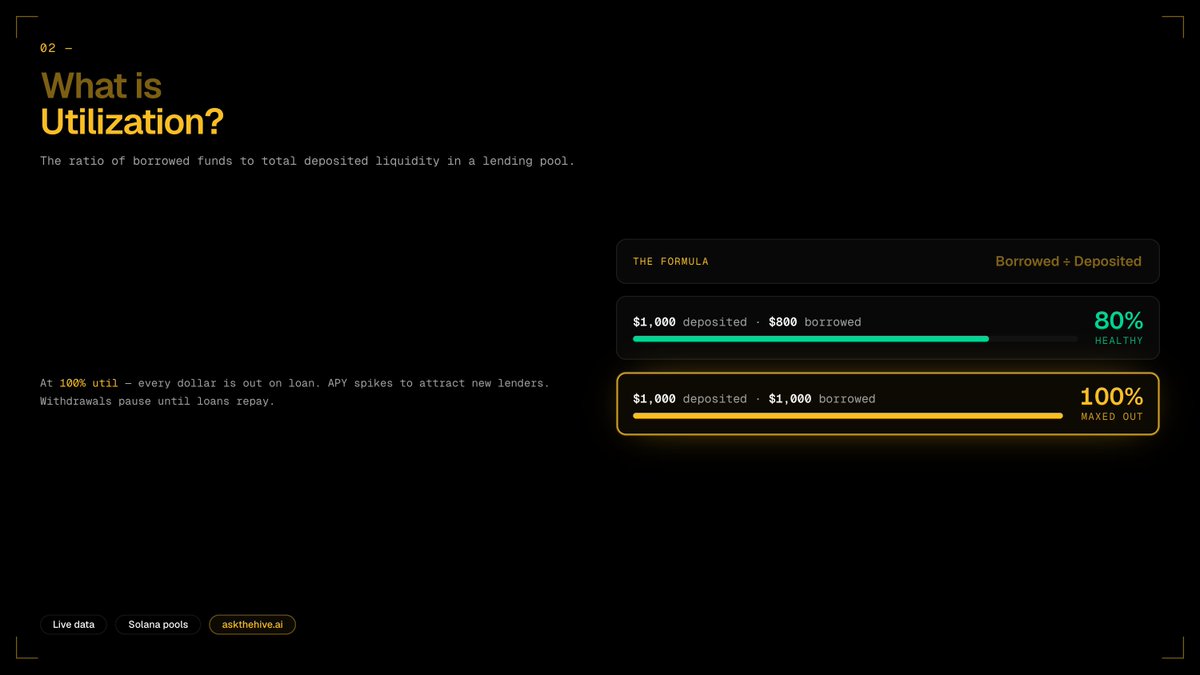Click the What is title text
Viewport: 1200px width, 675px height.
[101, 85]
